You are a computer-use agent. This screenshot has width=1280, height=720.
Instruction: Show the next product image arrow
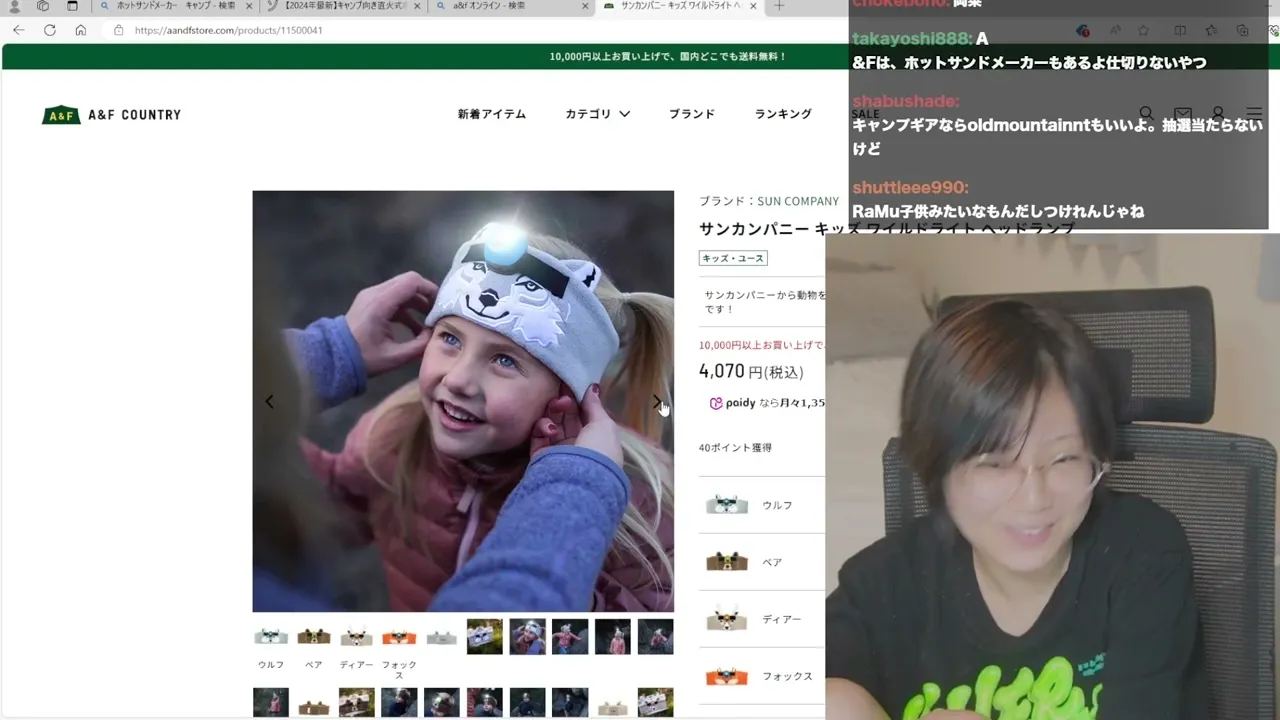coord(657,402)
